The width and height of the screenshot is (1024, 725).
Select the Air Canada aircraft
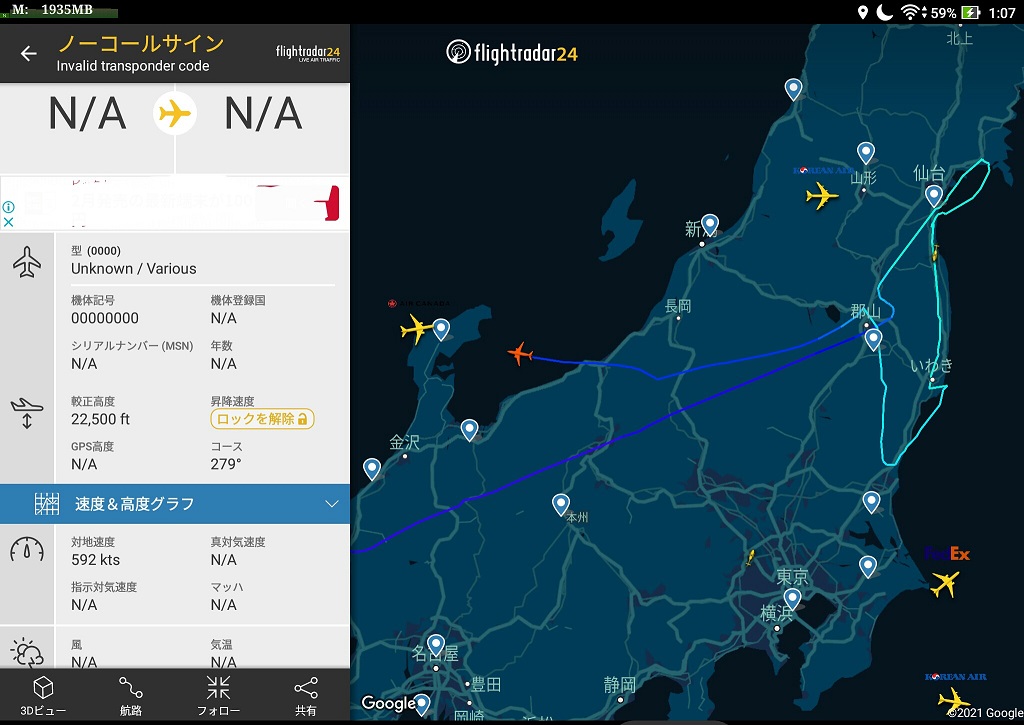click(x=416, y=328)
